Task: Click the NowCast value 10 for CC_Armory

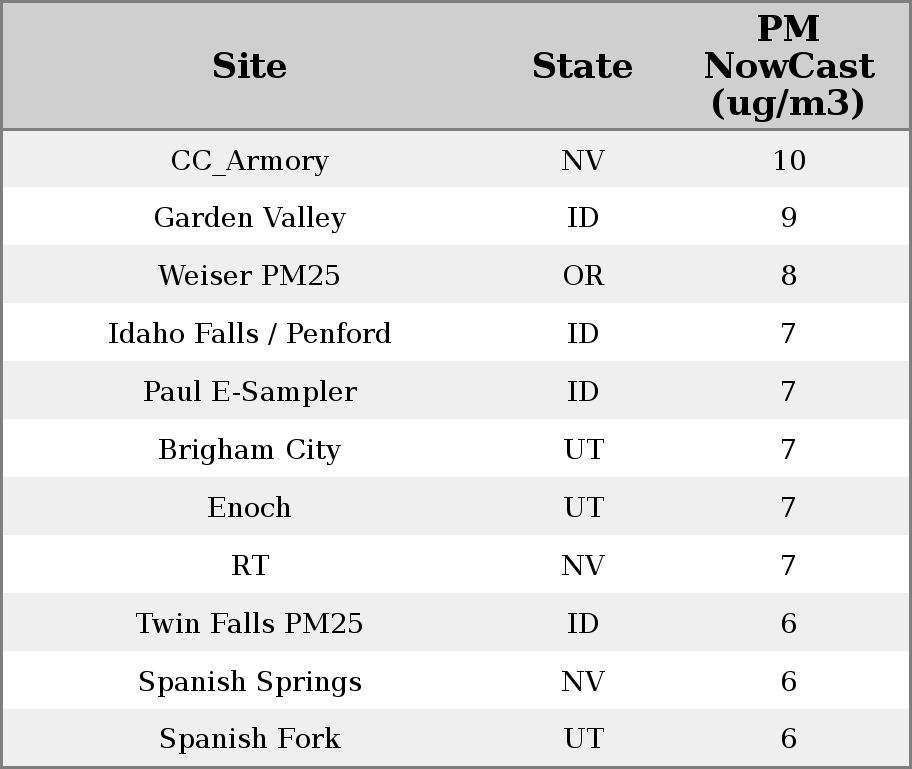Action: (x=788, y=161)
